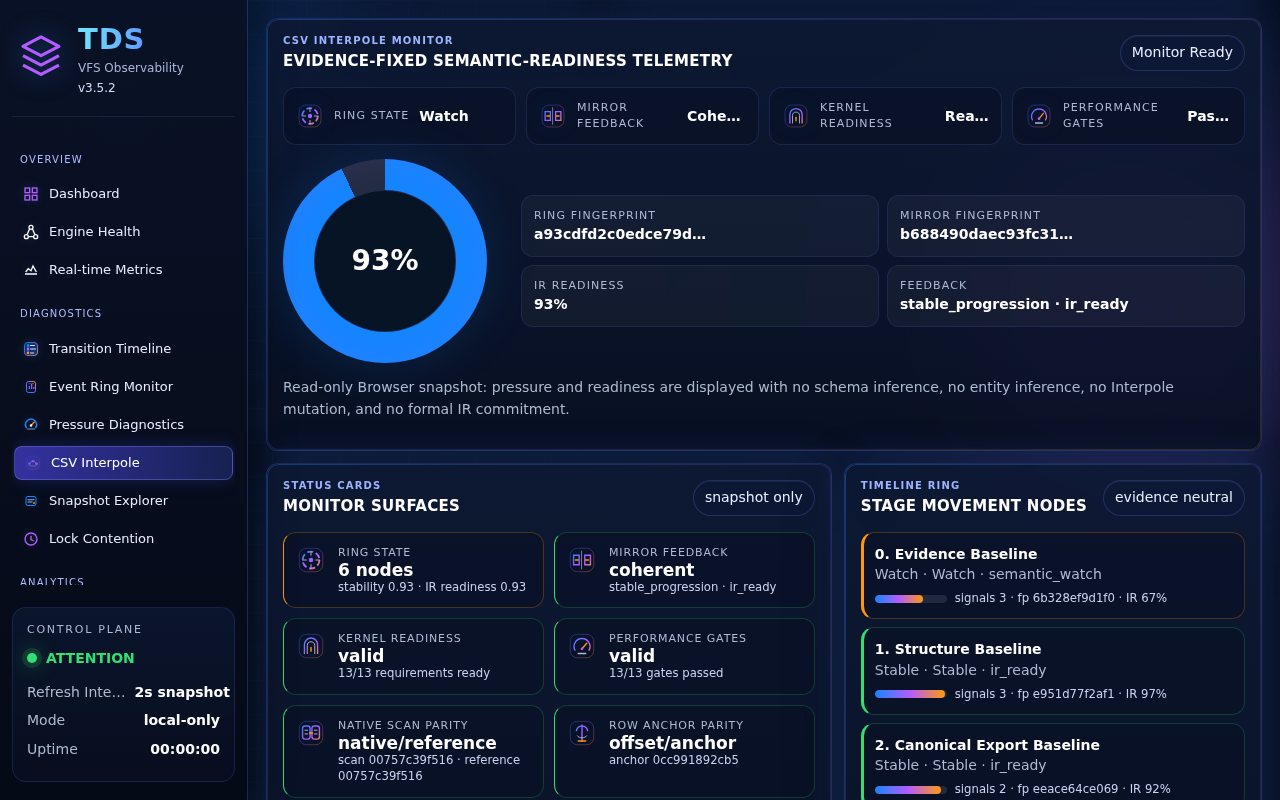Click the ATTENTION status label
Viewport: 1280px width, 800px height.
click(x=90, y=658)
